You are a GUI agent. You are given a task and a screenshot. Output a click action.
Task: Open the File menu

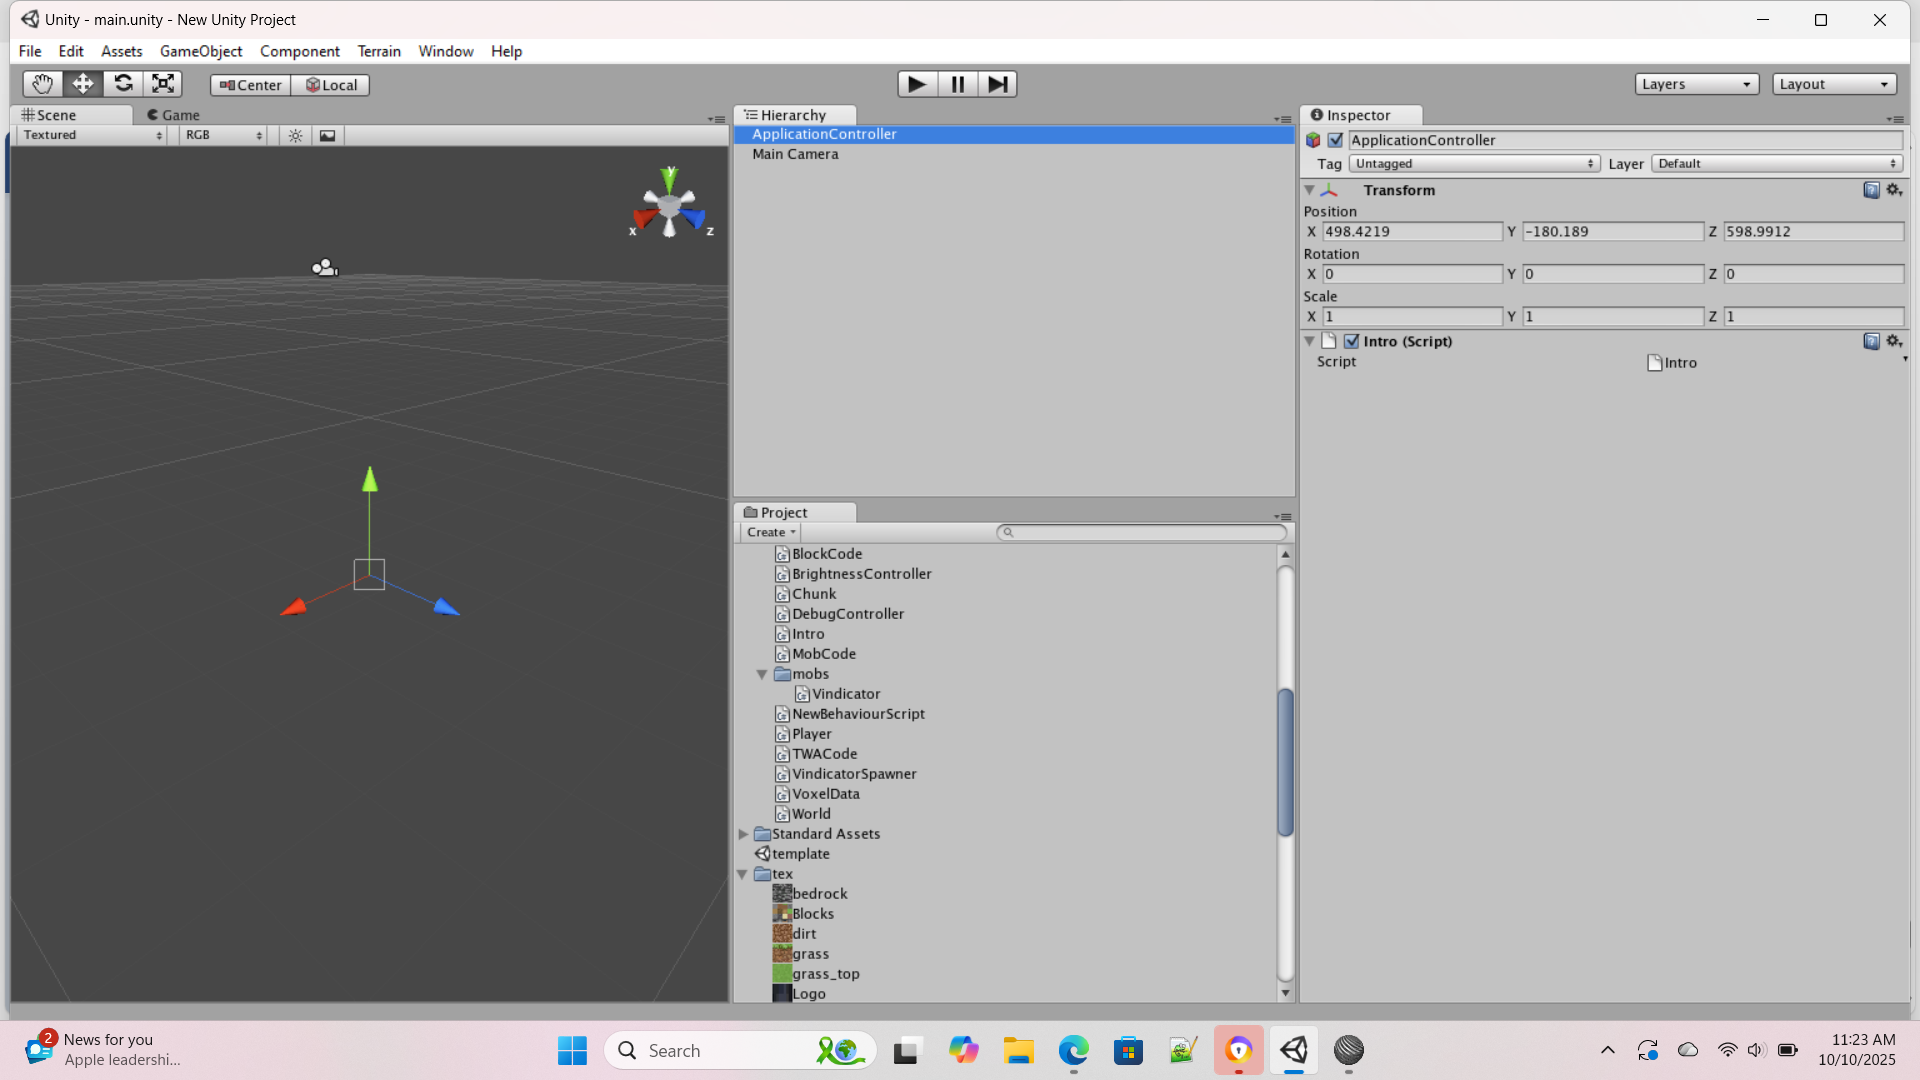click(x=30, y=51)
